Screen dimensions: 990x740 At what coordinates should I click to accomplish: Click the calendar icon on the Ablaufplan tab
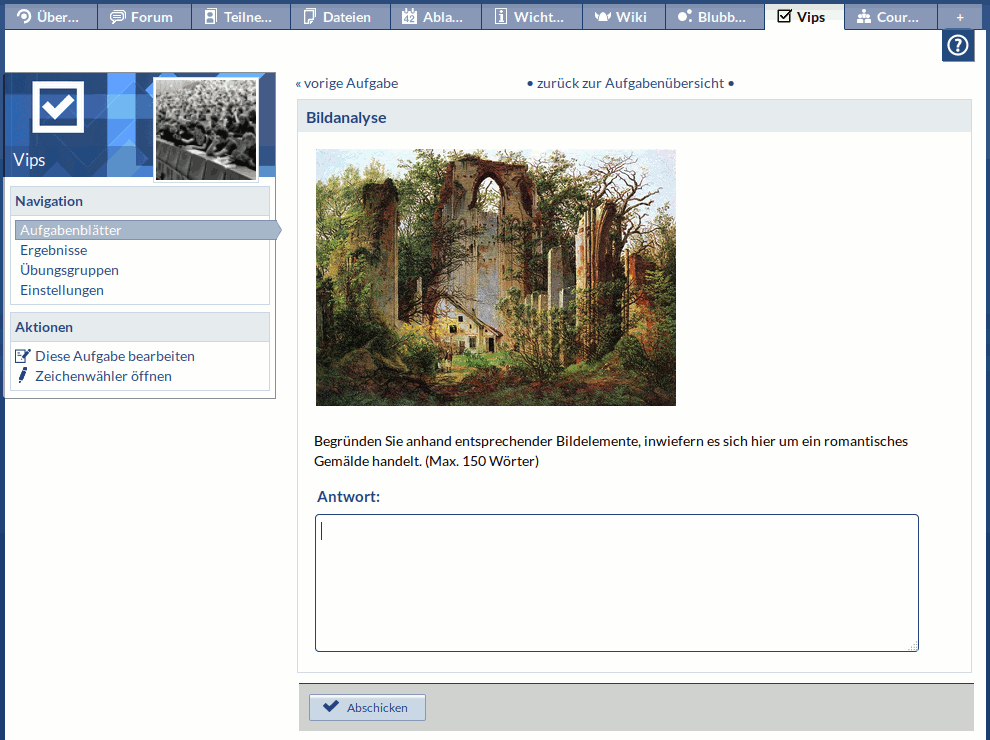pos(409,17)
